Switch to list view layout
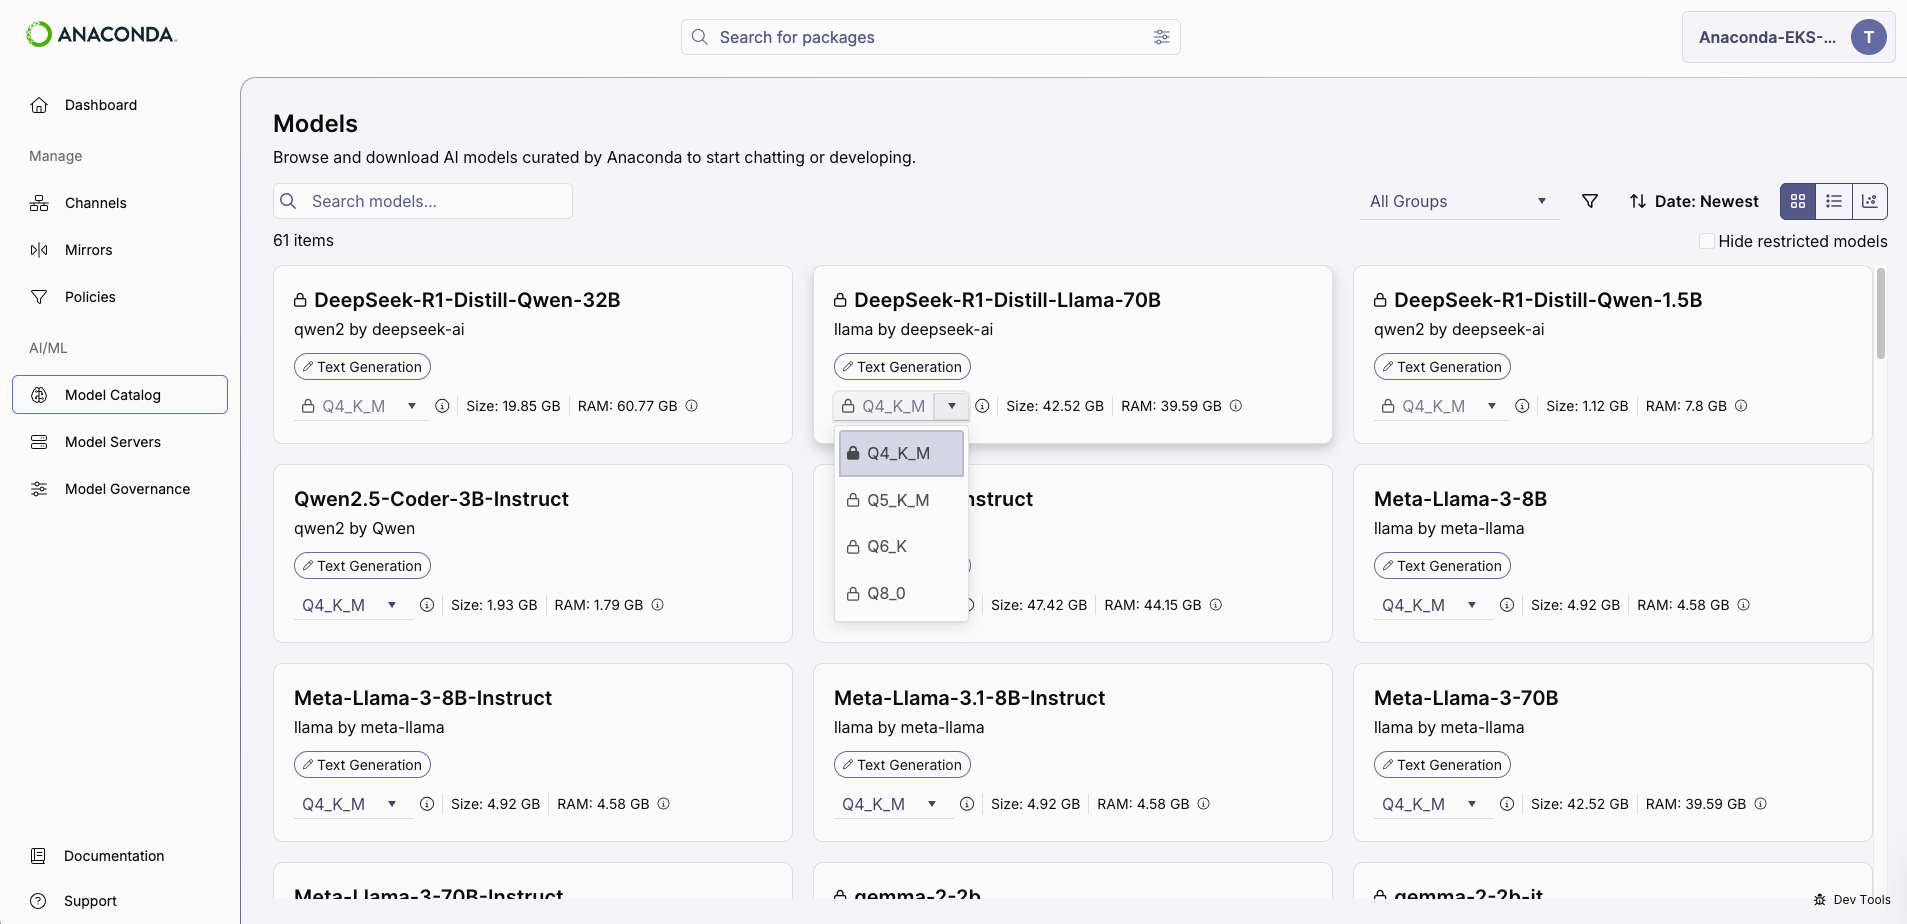This screenshot has width=1907, height=924. tap(1834, 202)
